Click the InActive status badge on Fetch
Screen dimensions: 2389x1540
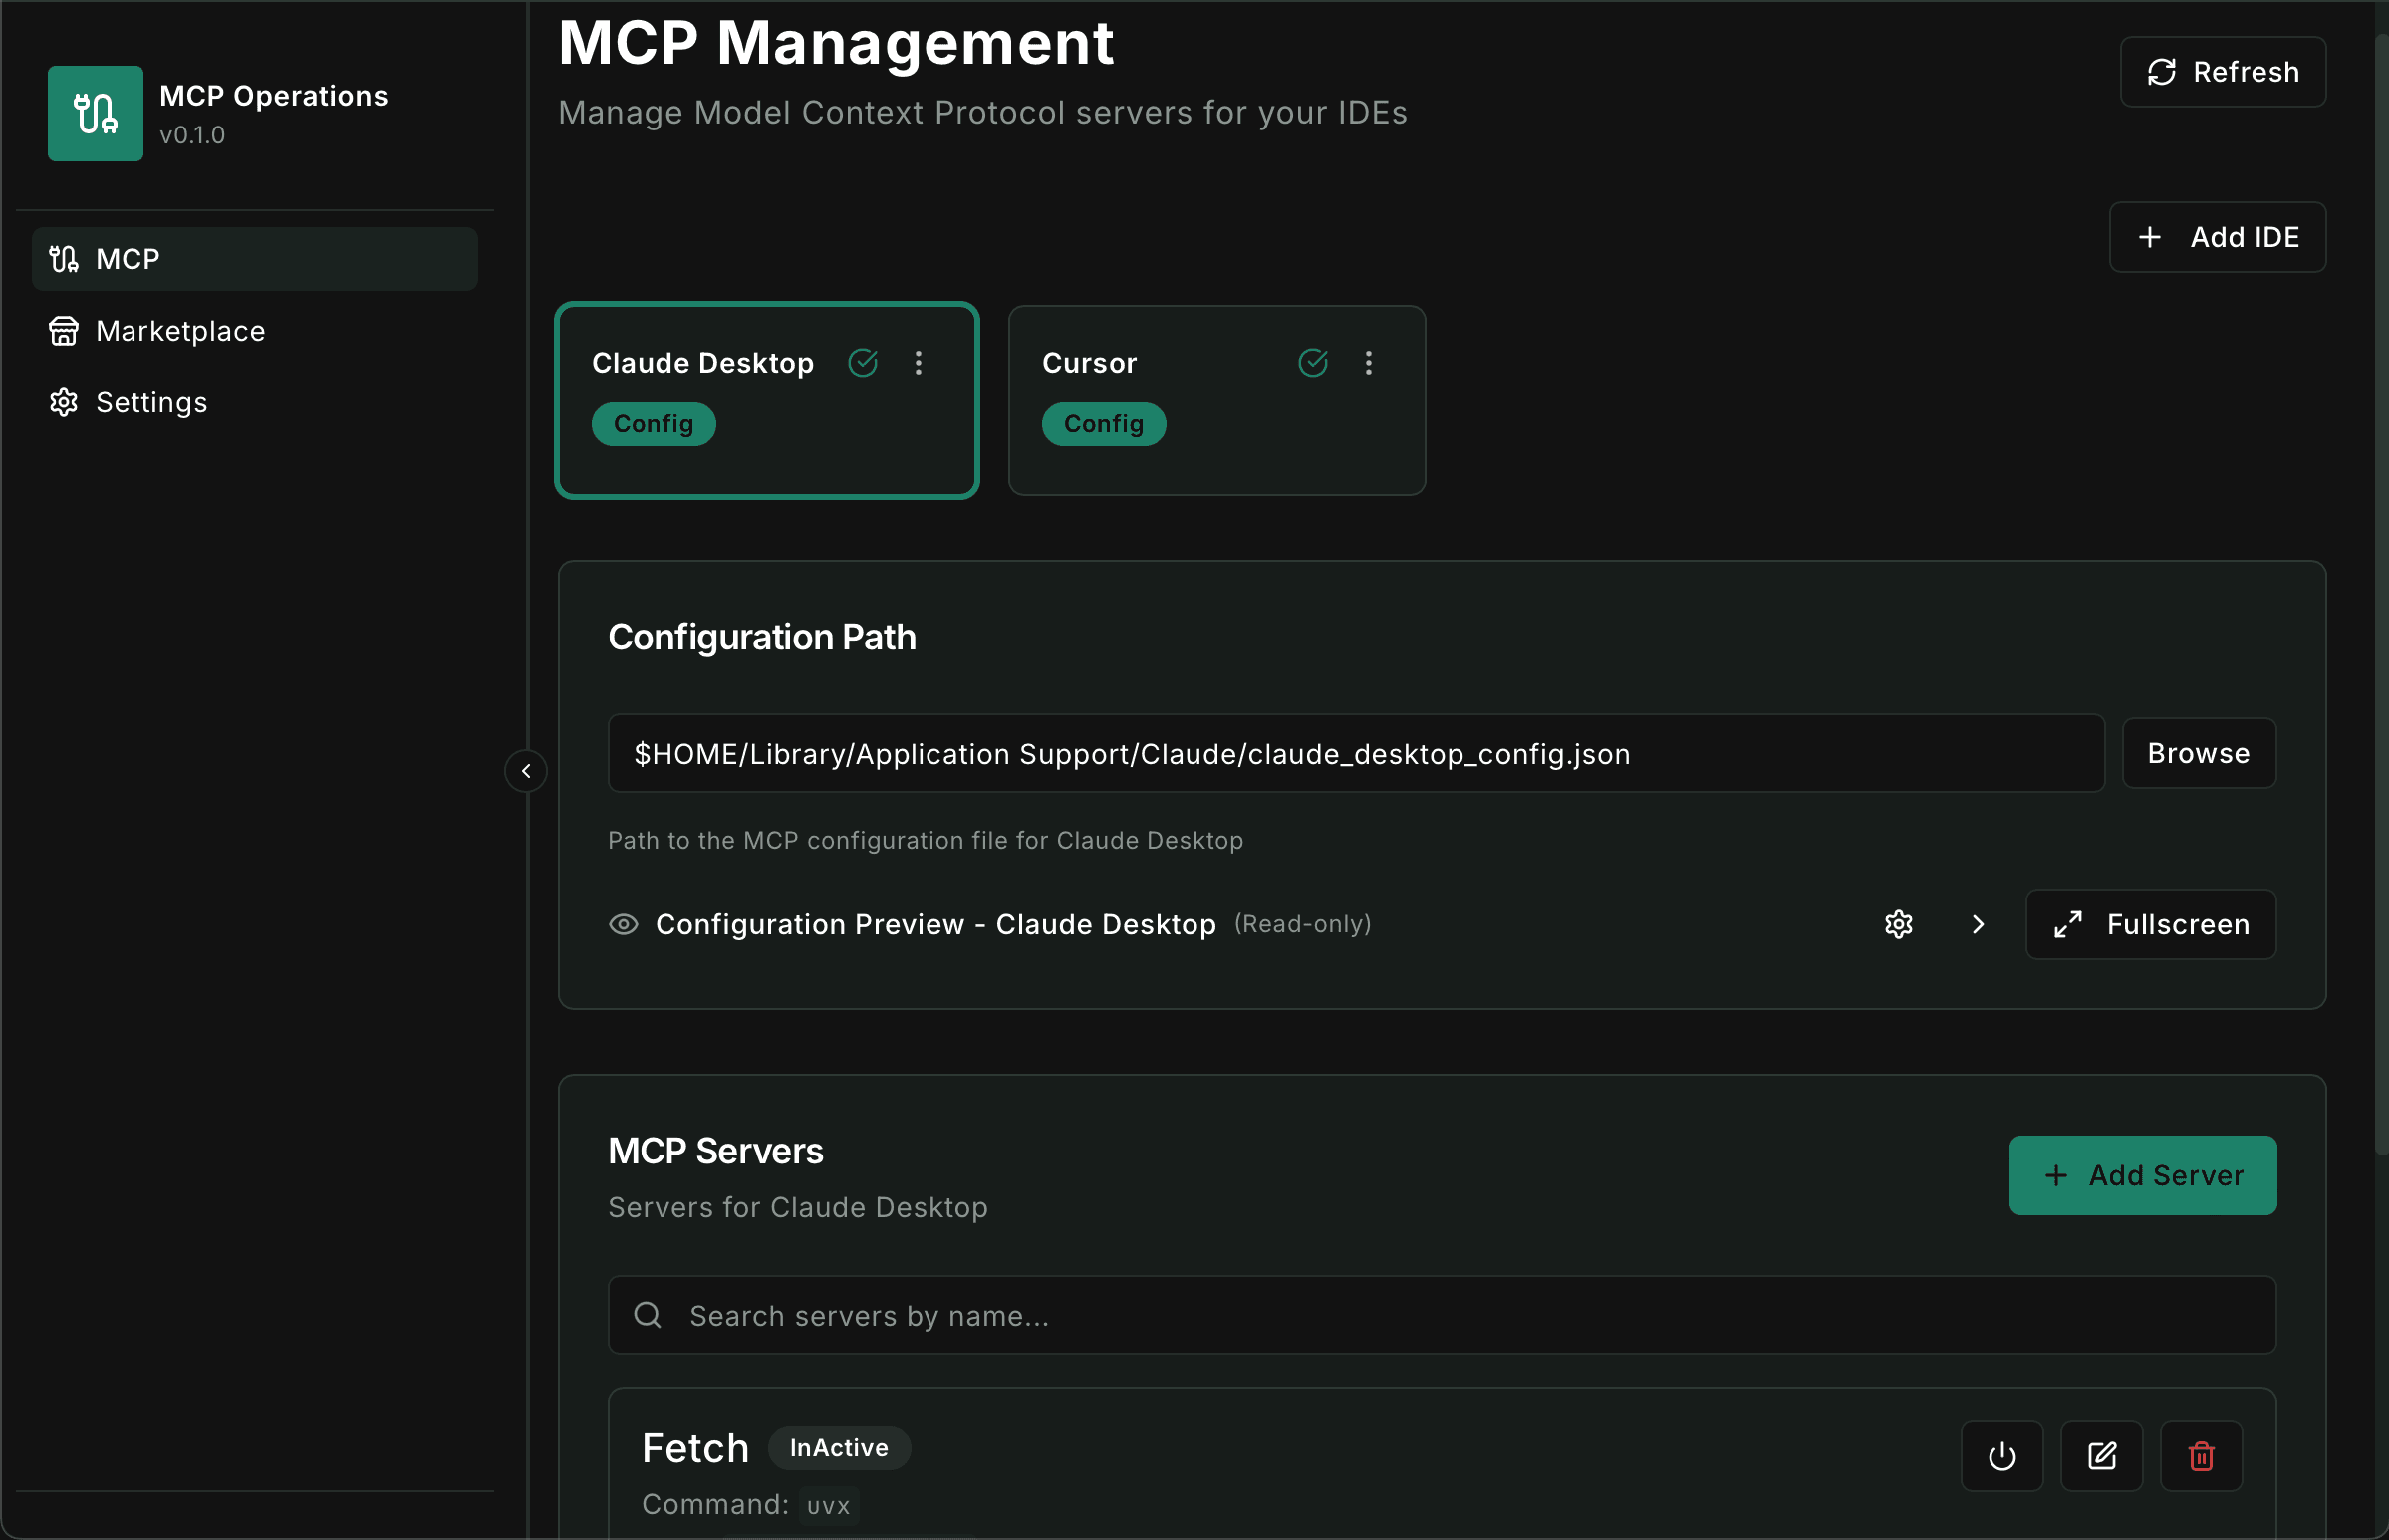click(x=839, y=1448)
